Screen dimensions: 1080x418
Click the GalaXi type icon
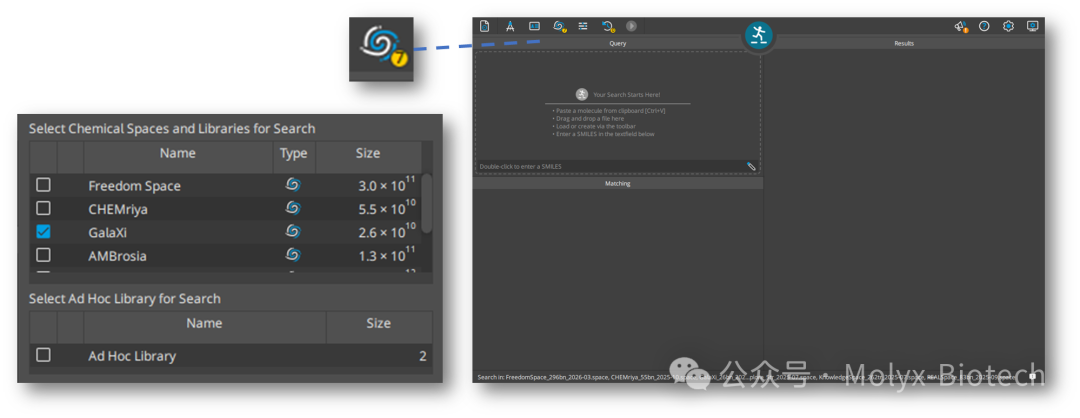293,231
